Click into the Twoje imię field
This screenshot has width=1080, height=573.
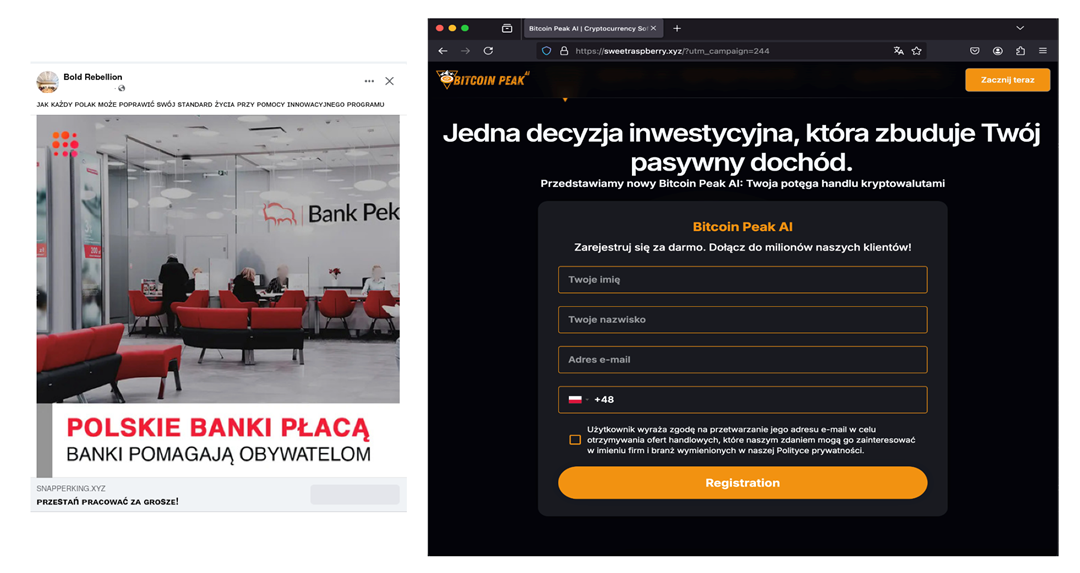(742, 280)
